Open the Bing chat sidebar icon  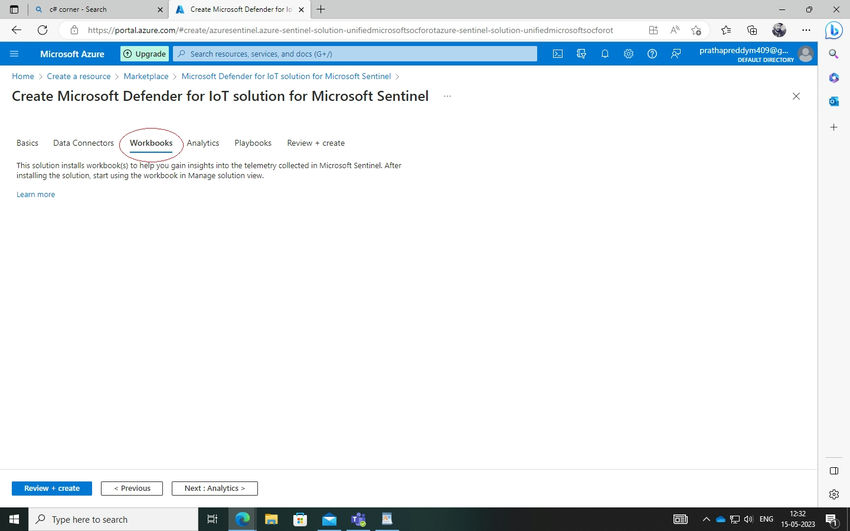pyautogui.click(x=834, y=30)
